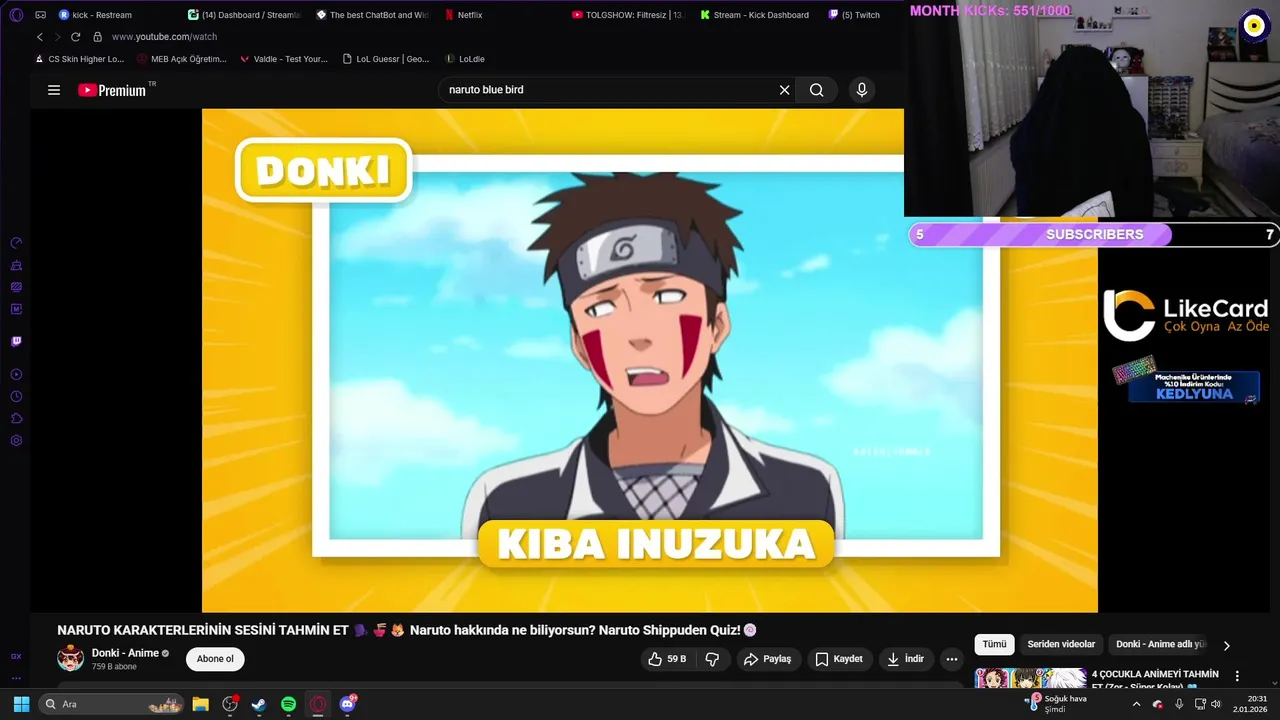The width and height of the screenshot is (1280, 720).
Task: Open the settings gear in Opera sidebar
Action: click(16, 441)
